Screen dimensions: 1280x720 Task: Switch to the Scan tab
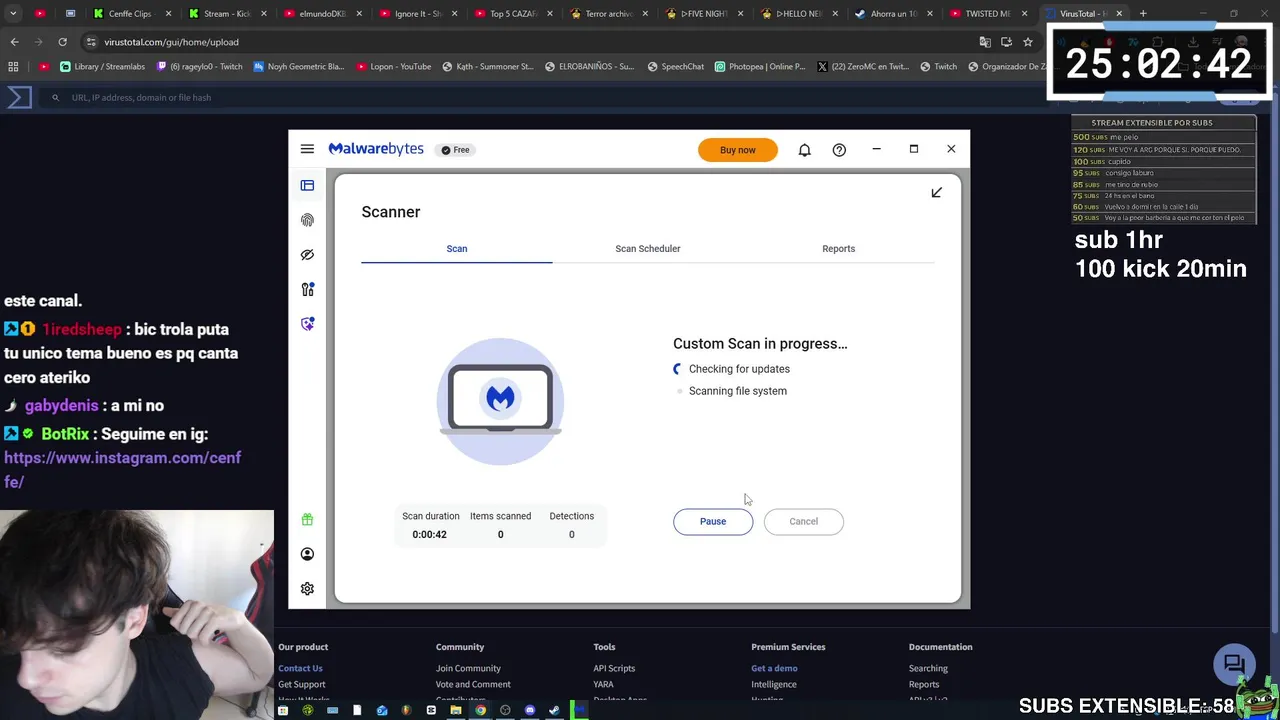point(456,248)
